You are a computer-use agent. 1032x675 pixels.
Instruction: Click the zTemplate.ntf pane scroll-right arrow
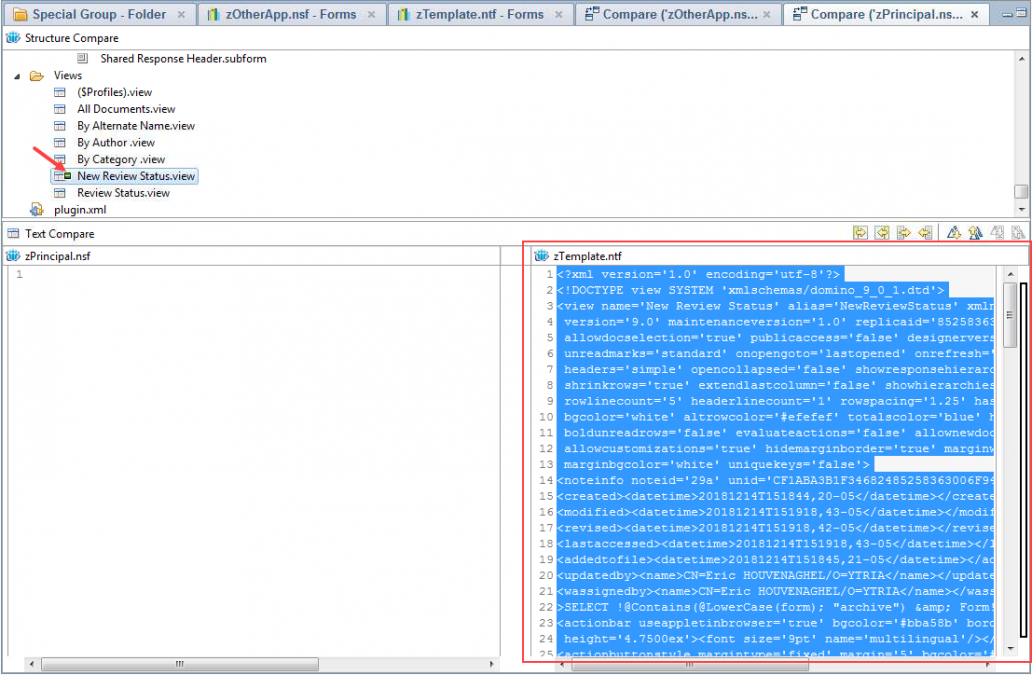click(x=987, y=664)
